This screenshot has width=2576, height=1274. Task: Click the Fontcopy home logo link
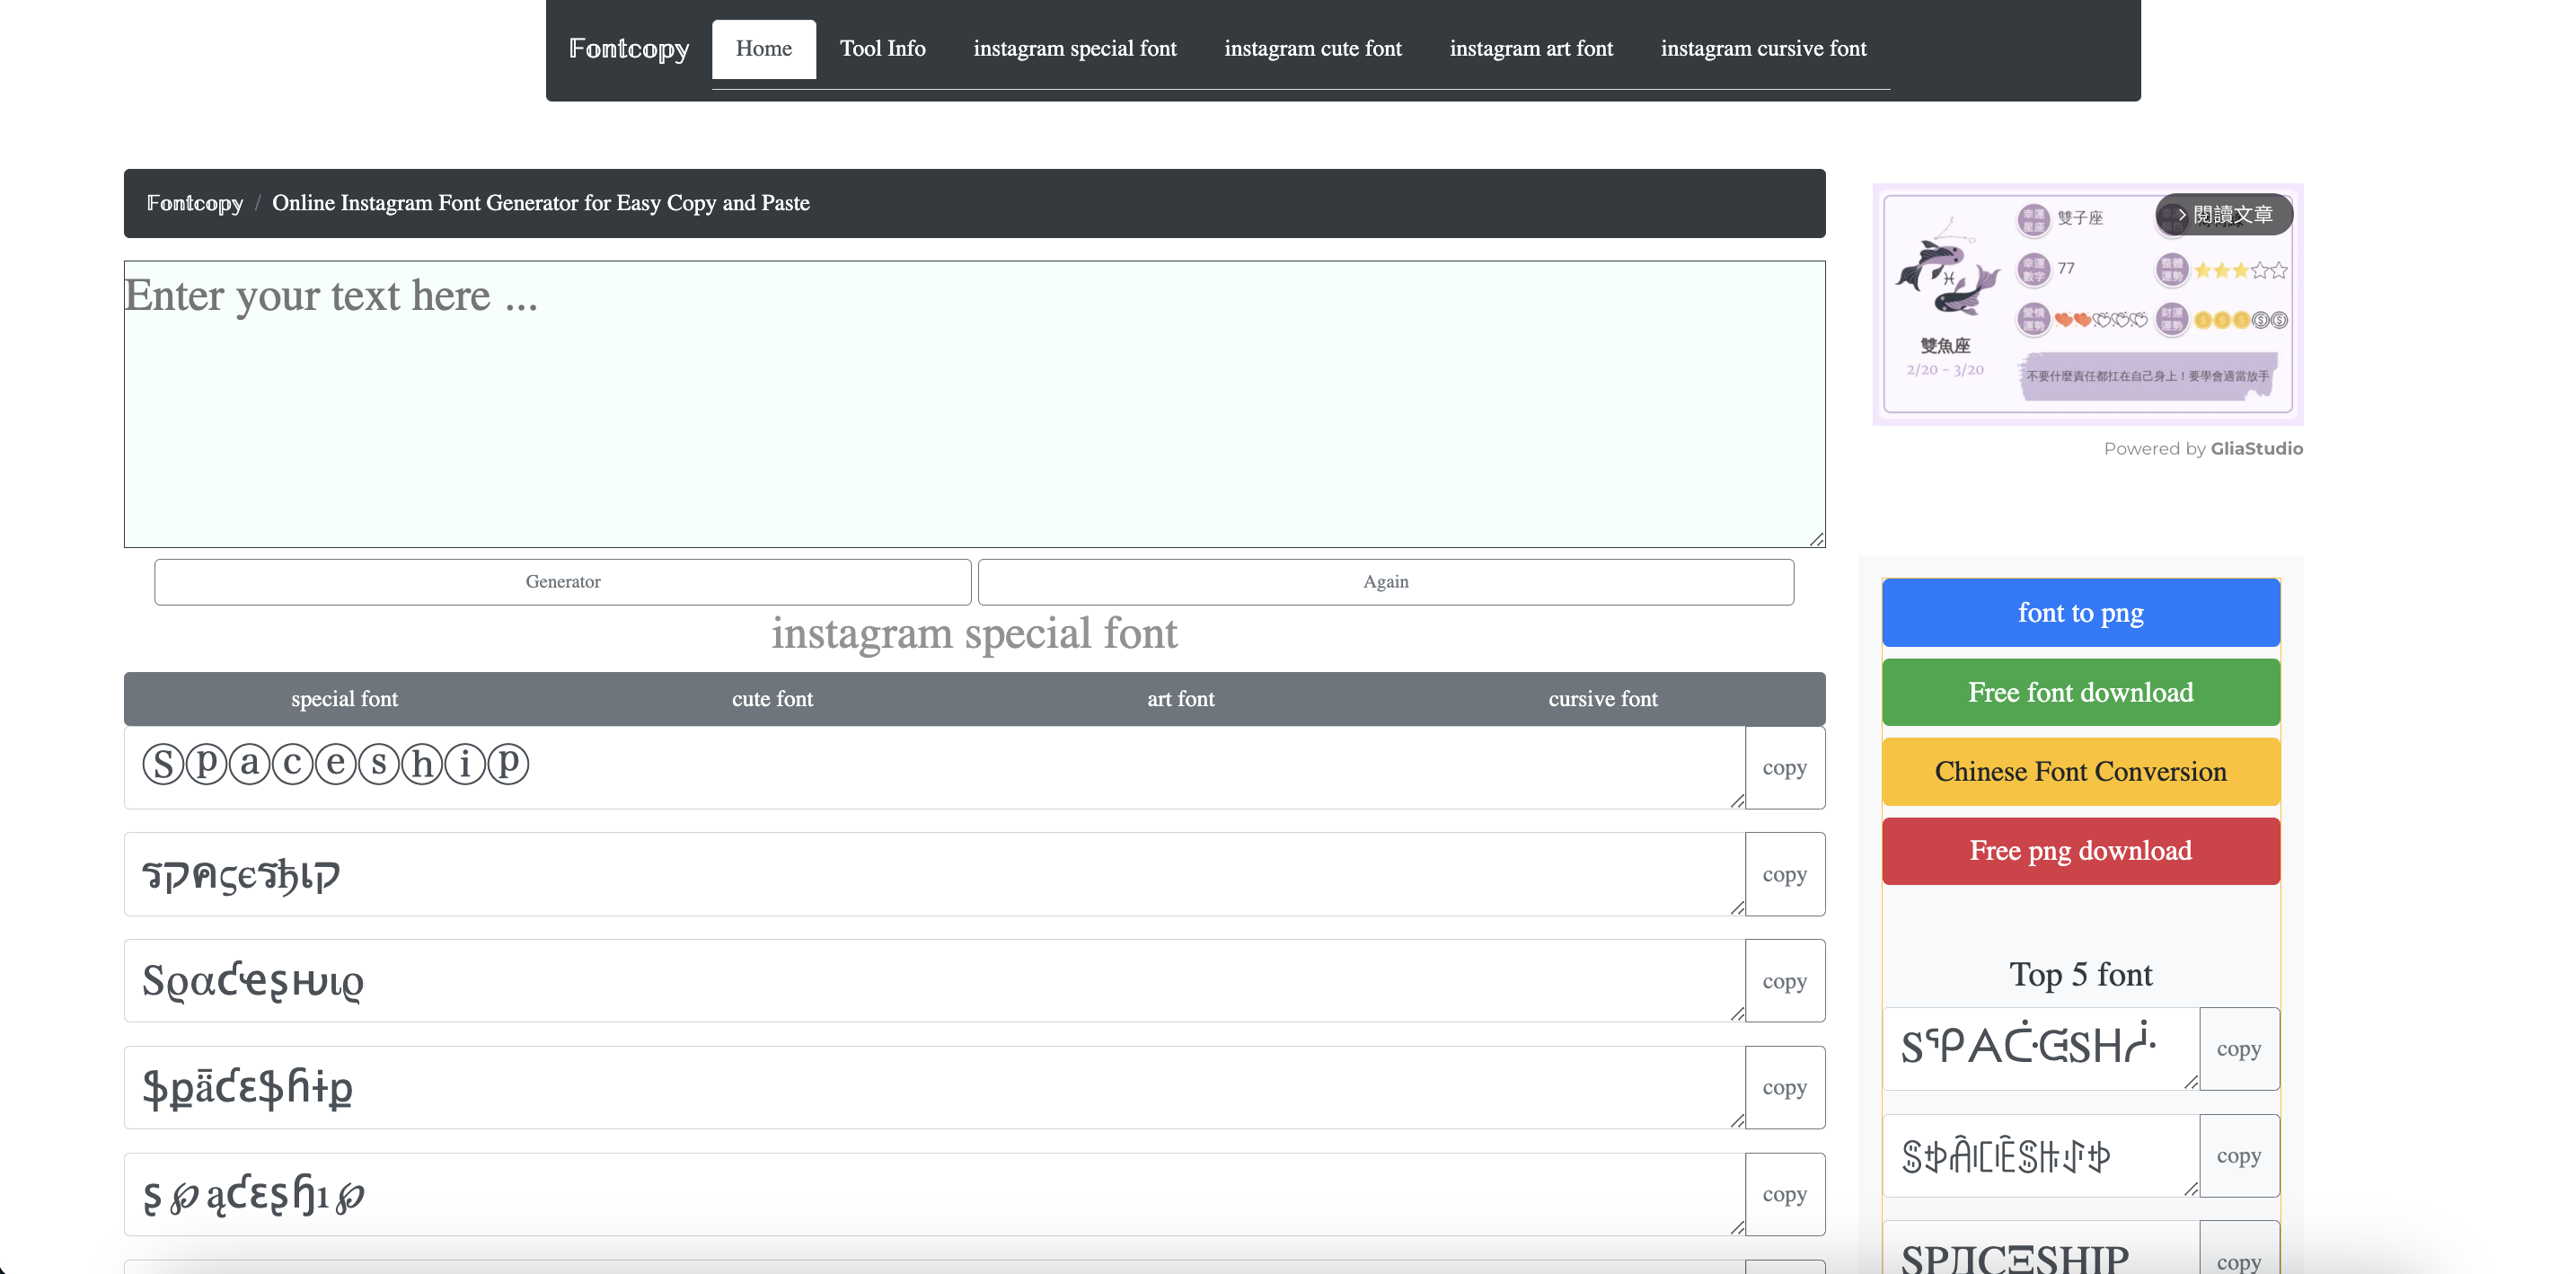630,48
